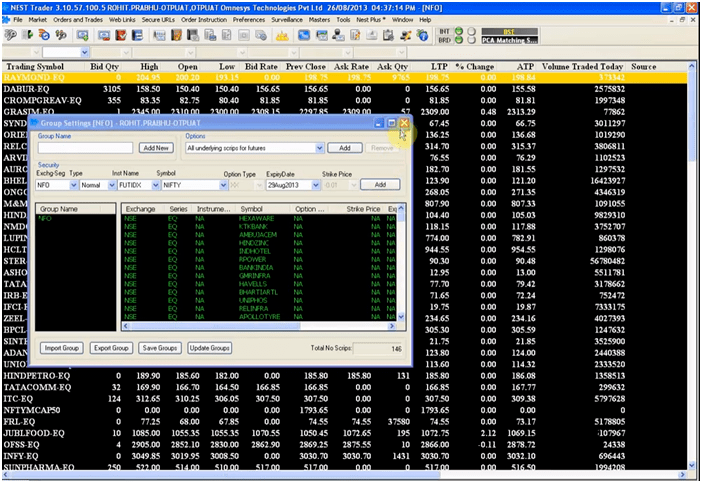Open the white combo box under toolbar
The height and width of the screenshot is (483, 702).
pyautogui.click(x=66, y=52)
